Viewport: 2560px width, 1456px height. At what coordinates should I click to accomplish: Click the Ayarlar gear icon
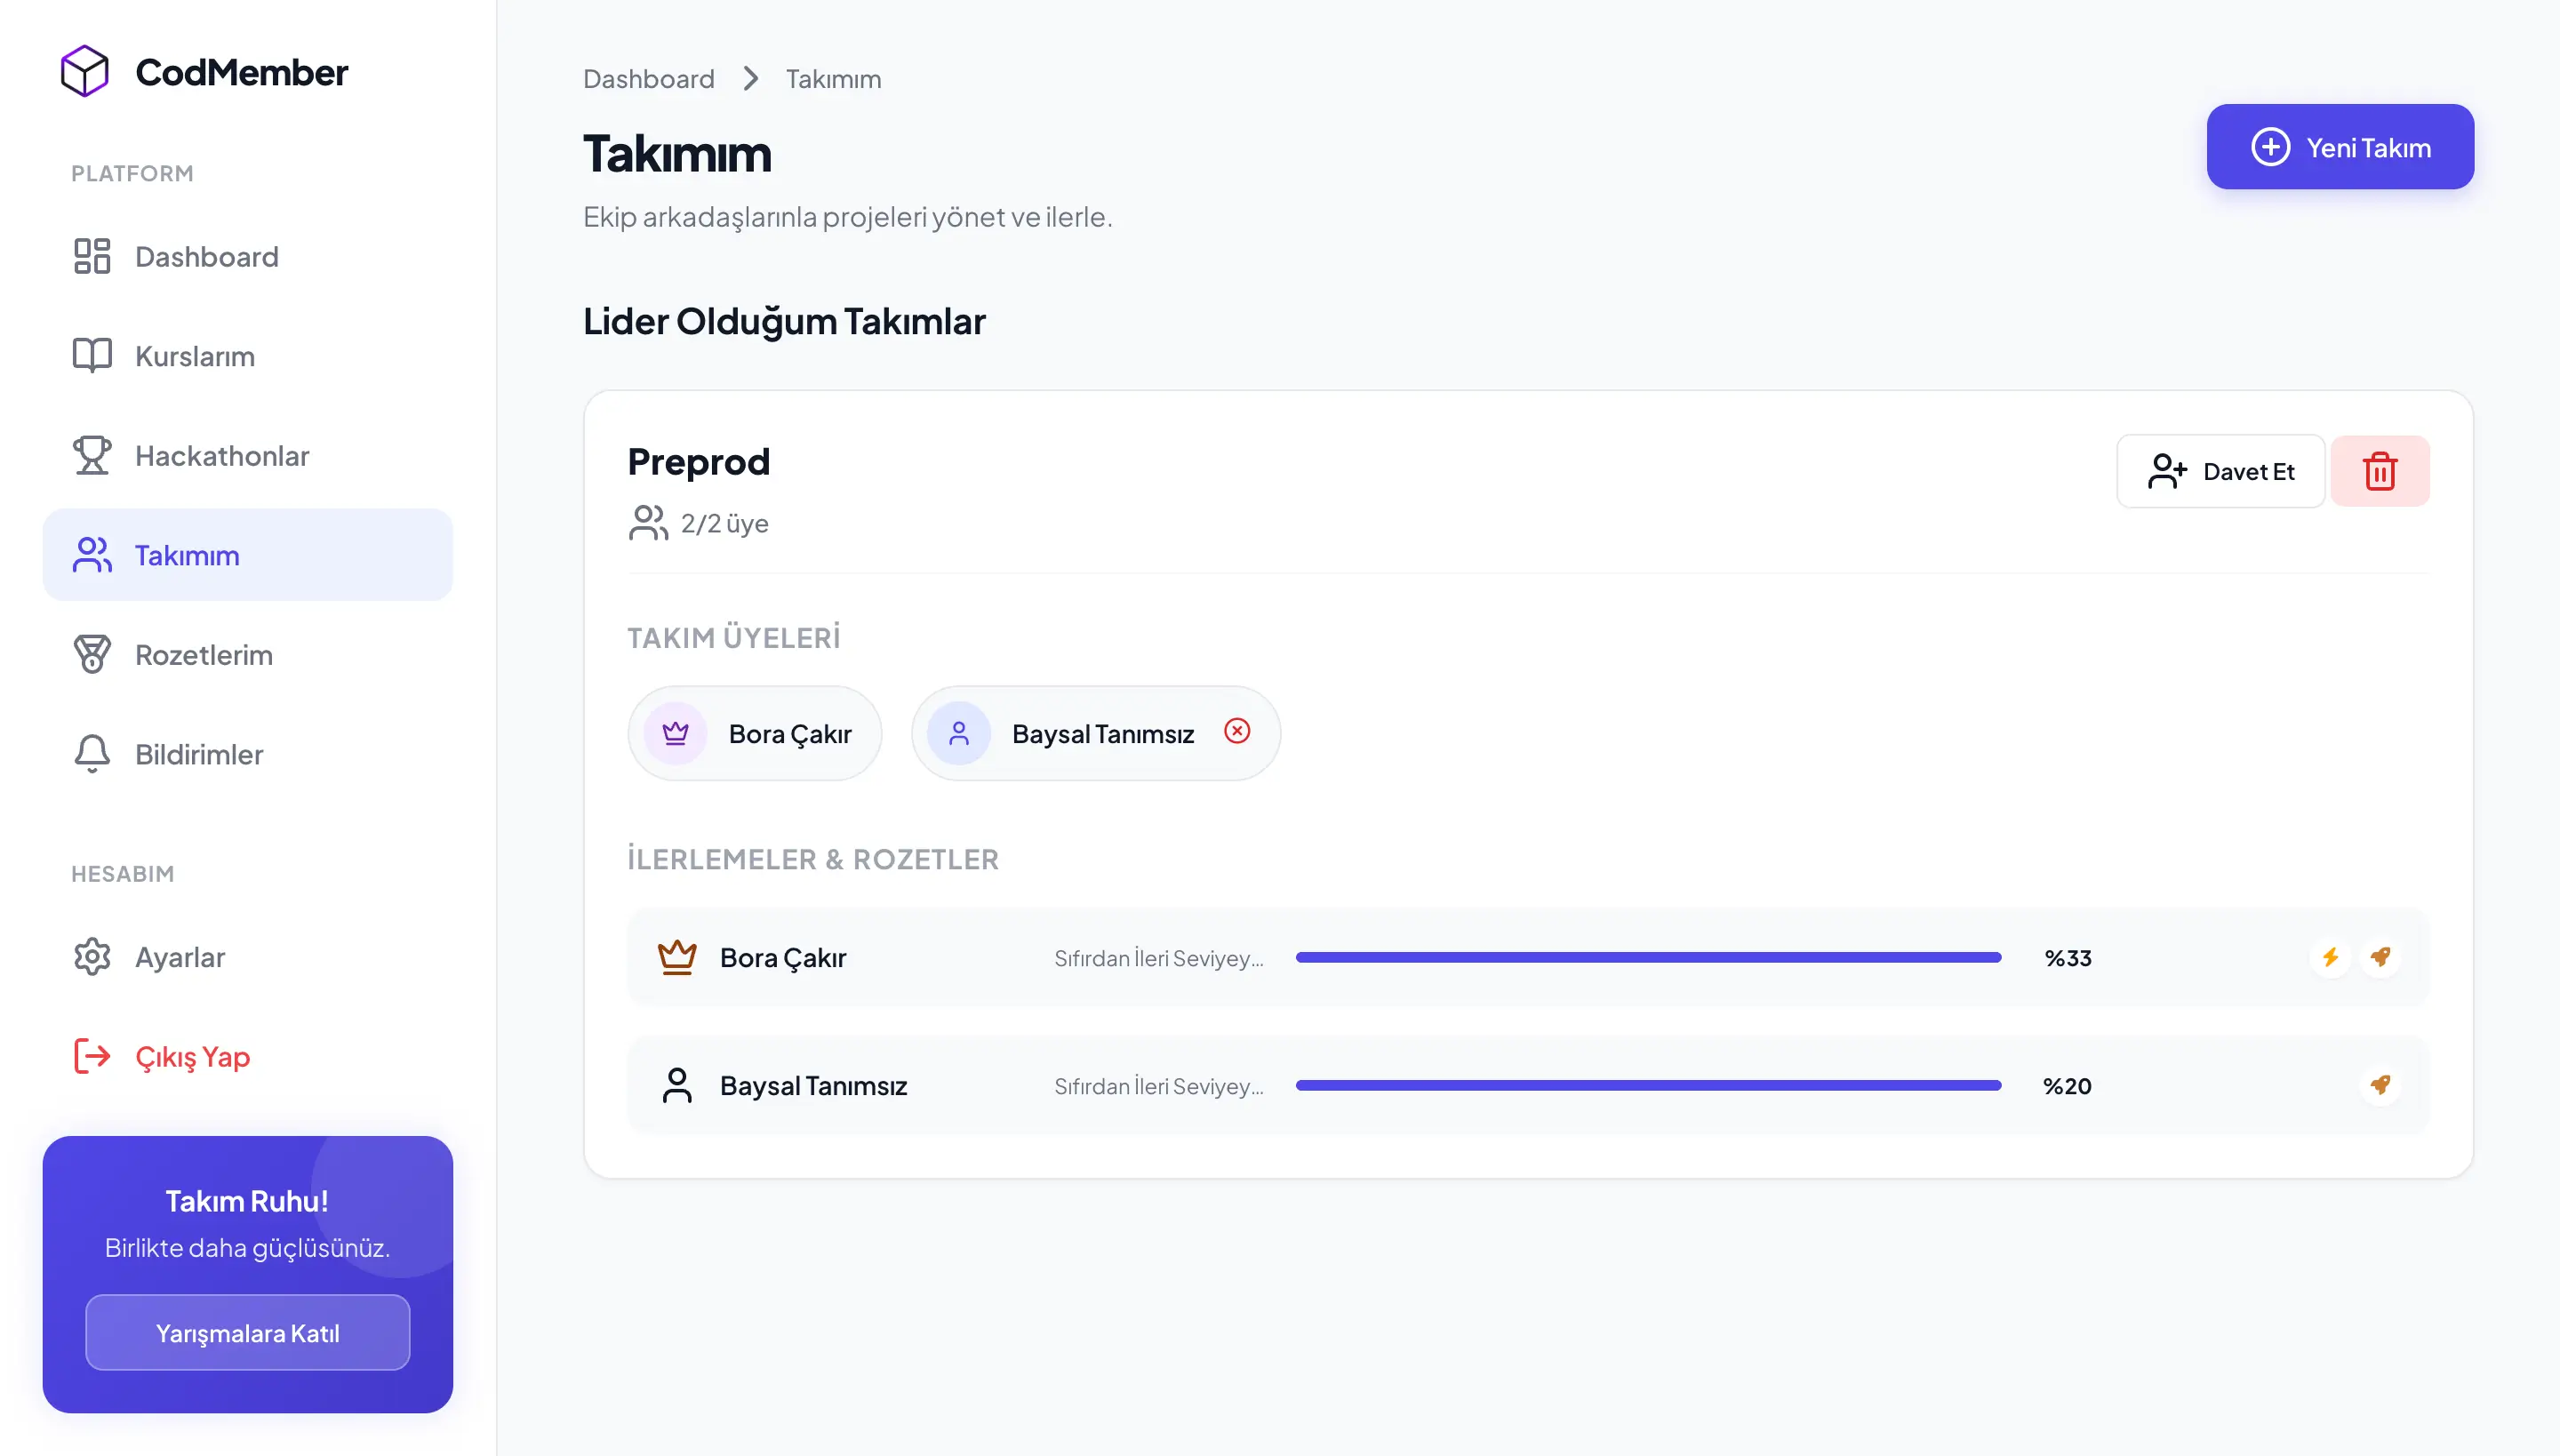pyautogui.click(x=92, y=957)
